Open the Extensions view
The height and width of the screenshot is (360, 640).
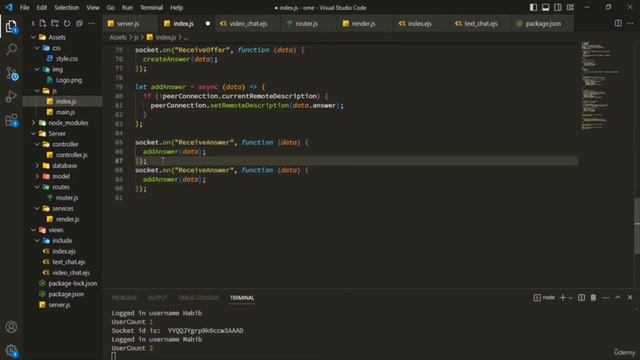tap(11, 120)
